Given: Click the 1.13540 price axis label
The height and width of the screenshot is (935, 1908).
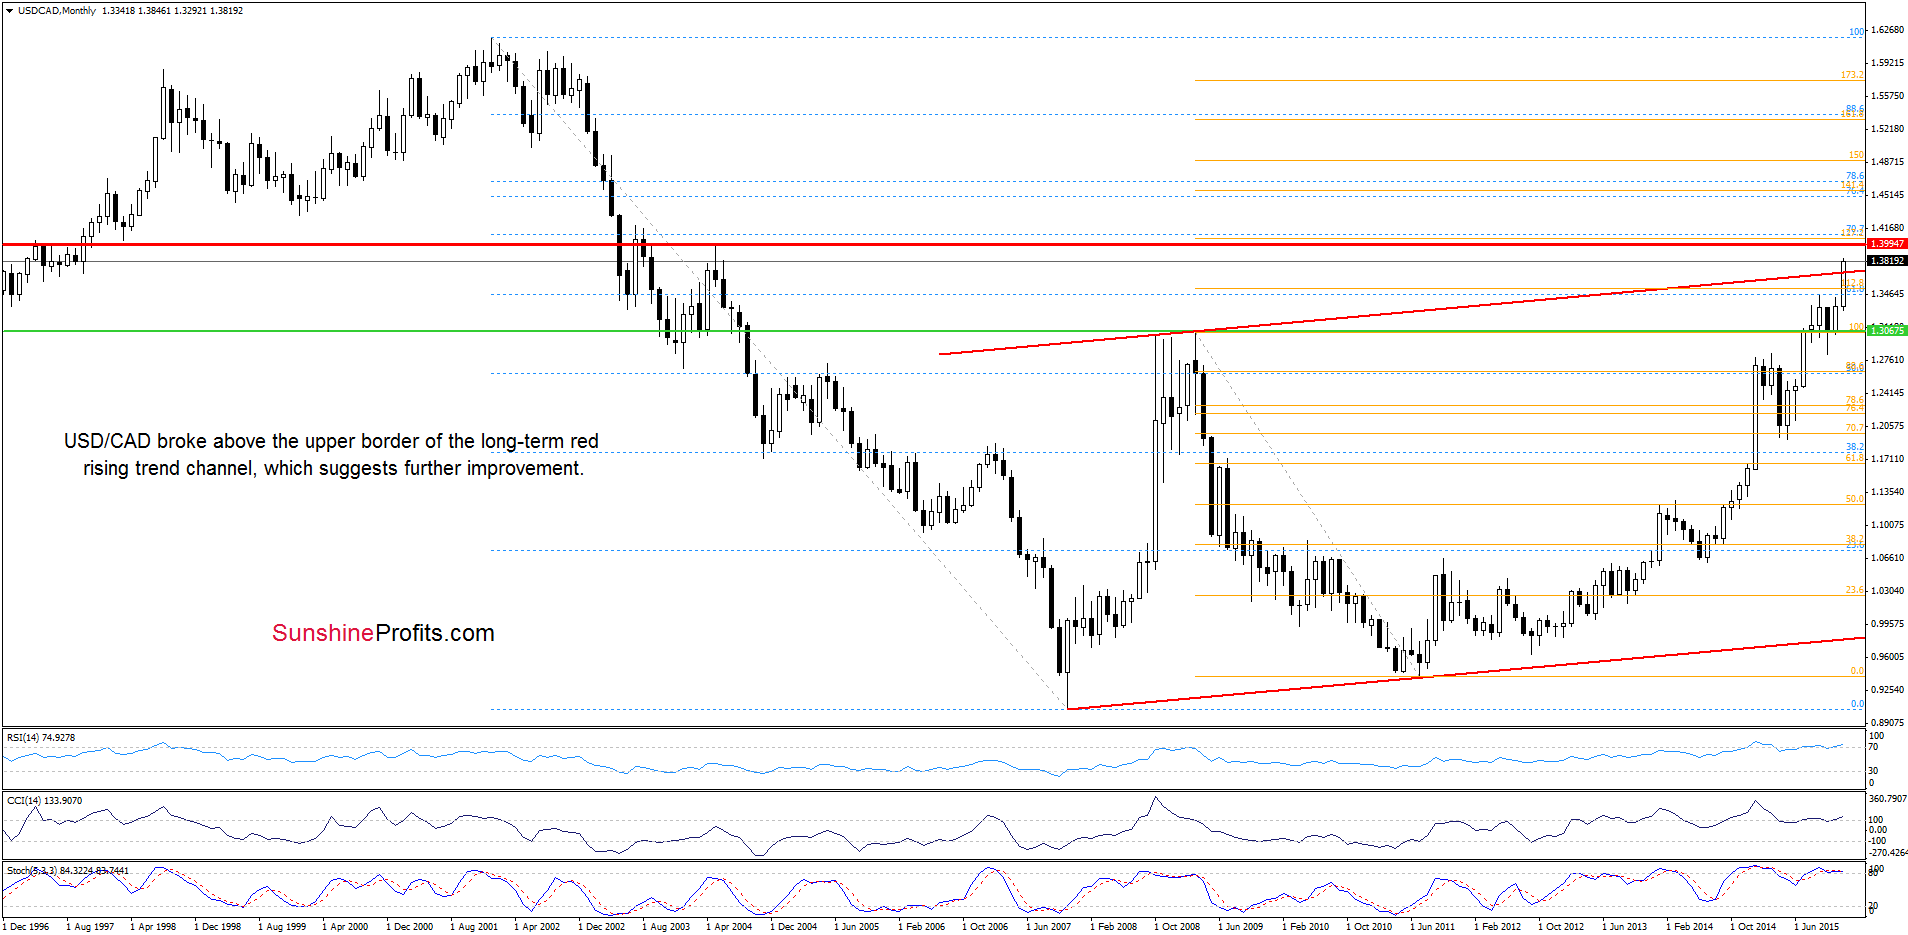Looking at the screenshot, I should pyautogui.click(x=1887, y=492).
